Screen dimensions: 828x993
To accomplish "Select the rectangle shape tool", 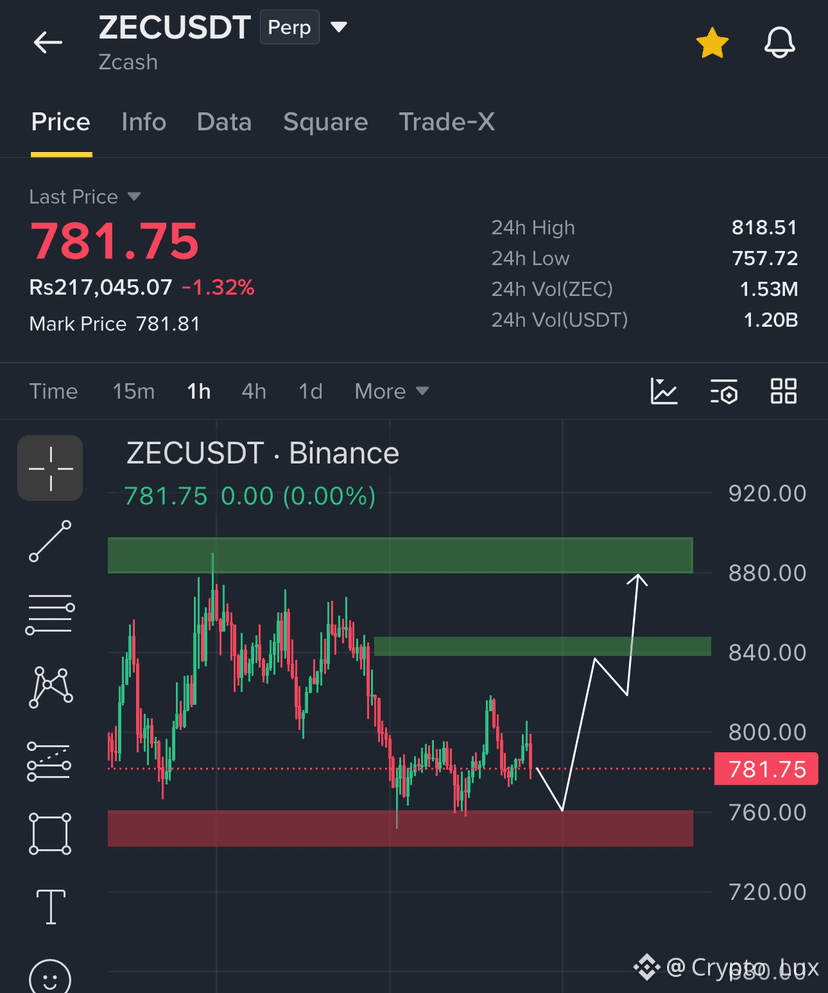I will [50, 834].
